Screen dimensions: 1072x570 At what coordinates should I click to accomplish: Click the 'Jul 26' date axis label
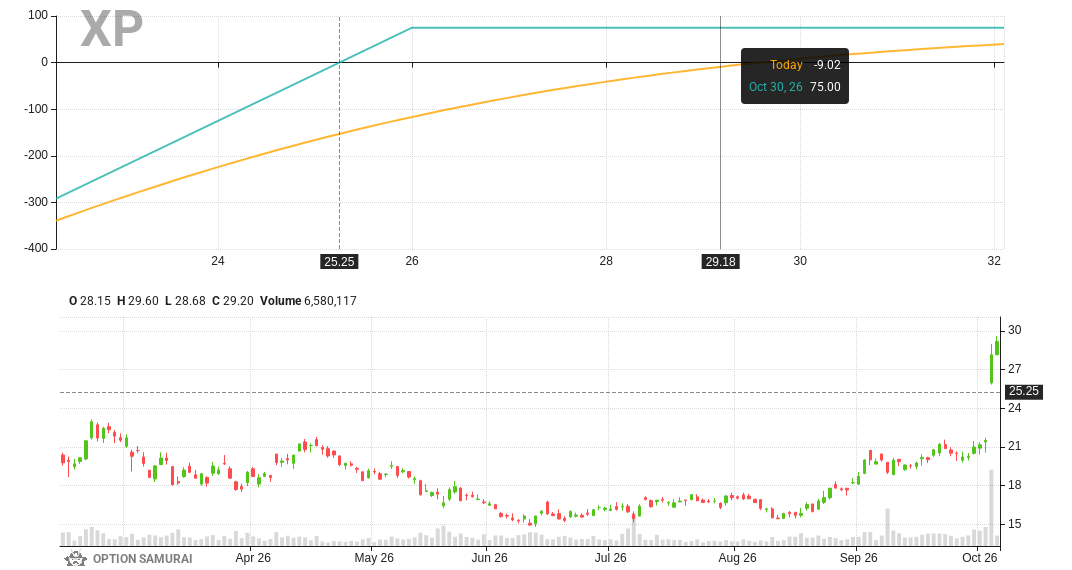pos(611,558)
